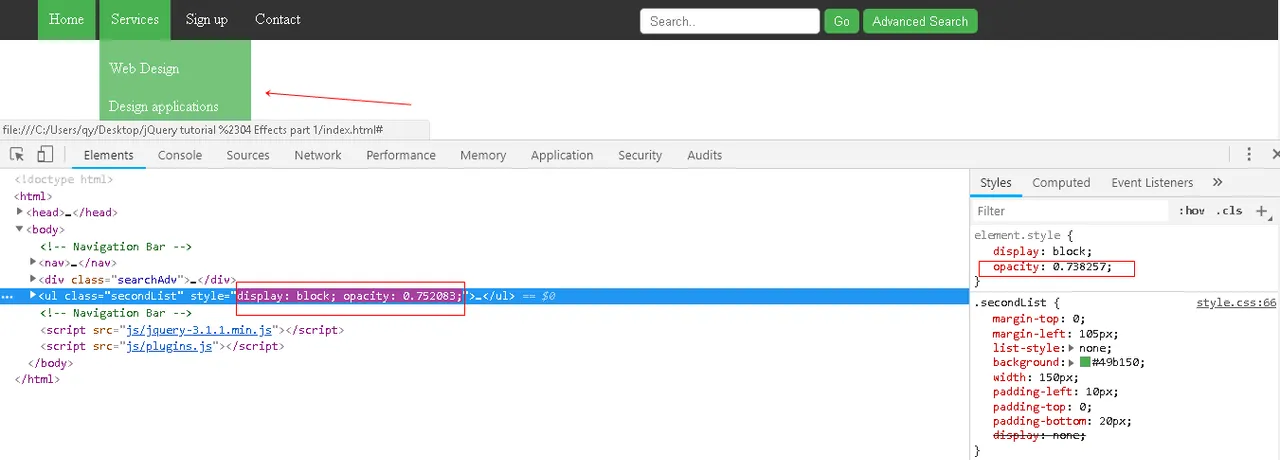The width and height of the screenshot is (1280, 460).
Task: Show more Styles pane tabs chevron
Action: pyautogui.click(x=1217, y=182)
